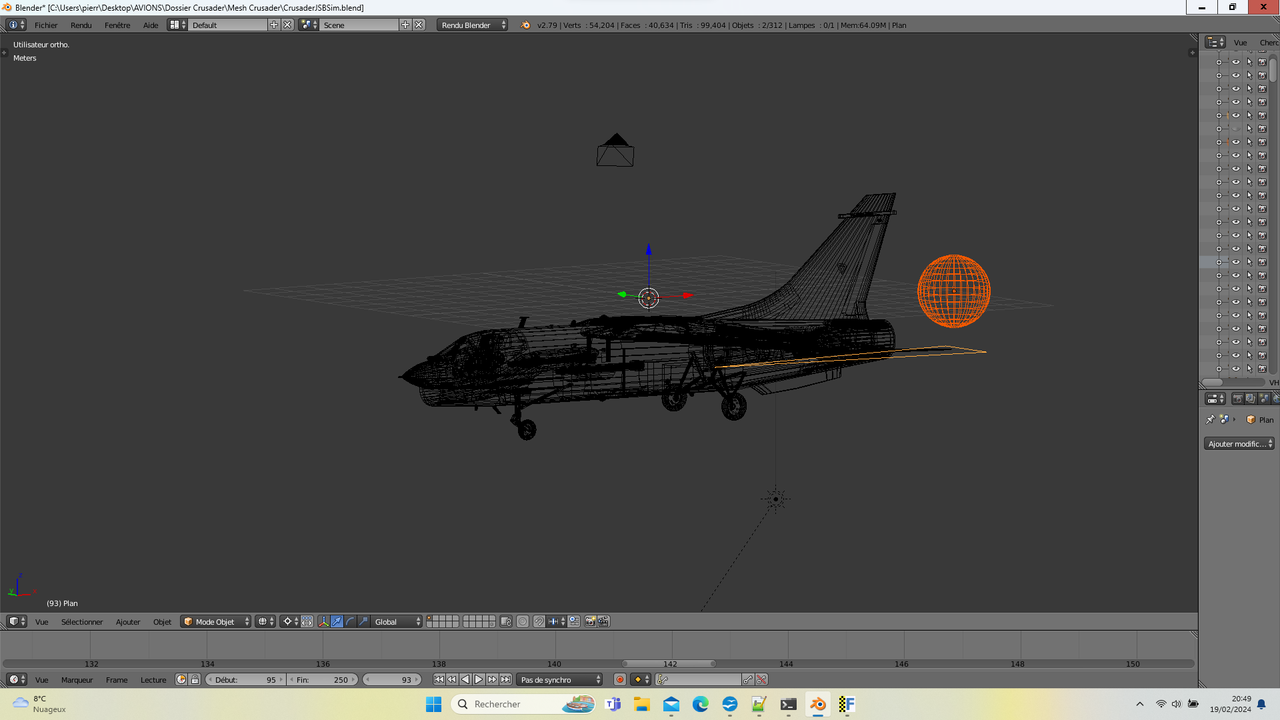The width and height of the screenshot is (1280, 720).
Task: Click the Ajouter modific... button
Action: tap(1239, 443)
